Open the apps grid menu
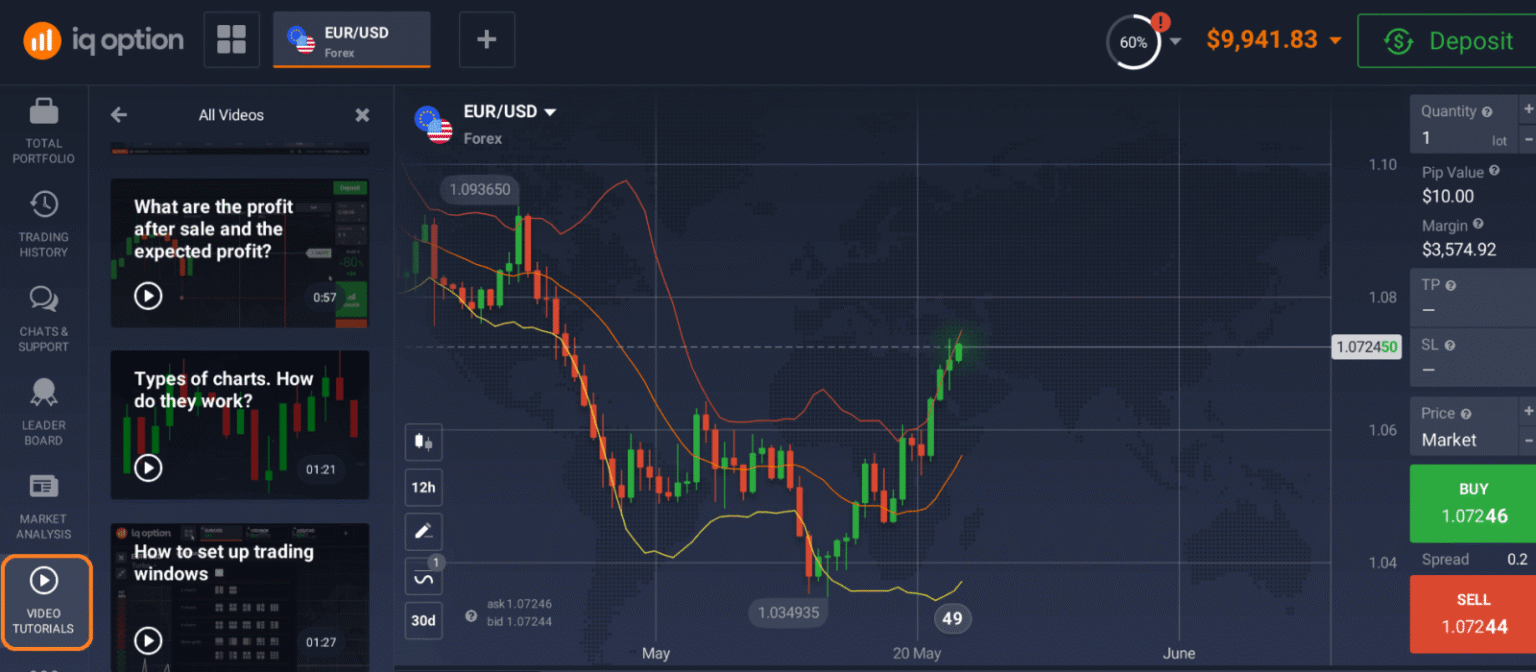 coord(231,39)
